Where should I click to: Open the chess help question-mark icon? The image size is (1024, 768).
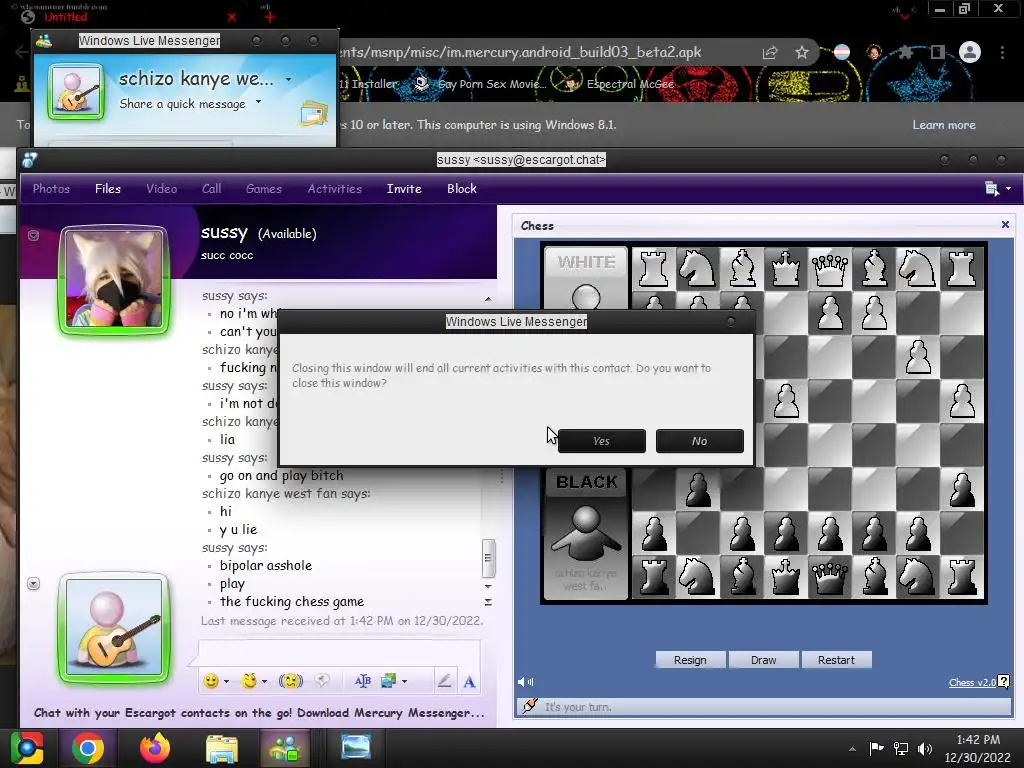point(1004,681)
